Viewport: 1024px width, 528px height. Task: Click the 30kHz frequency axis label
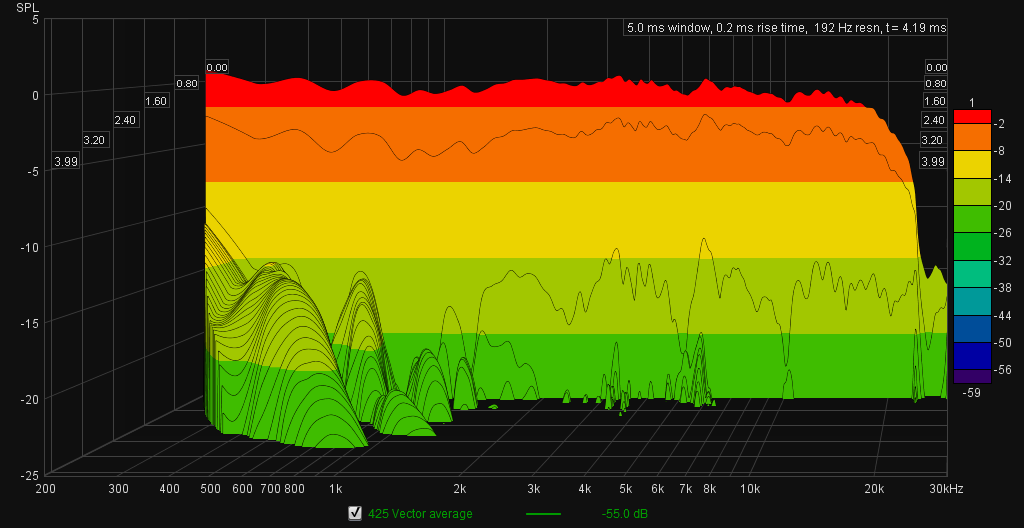pyautogui.click(x=948, y=488)
